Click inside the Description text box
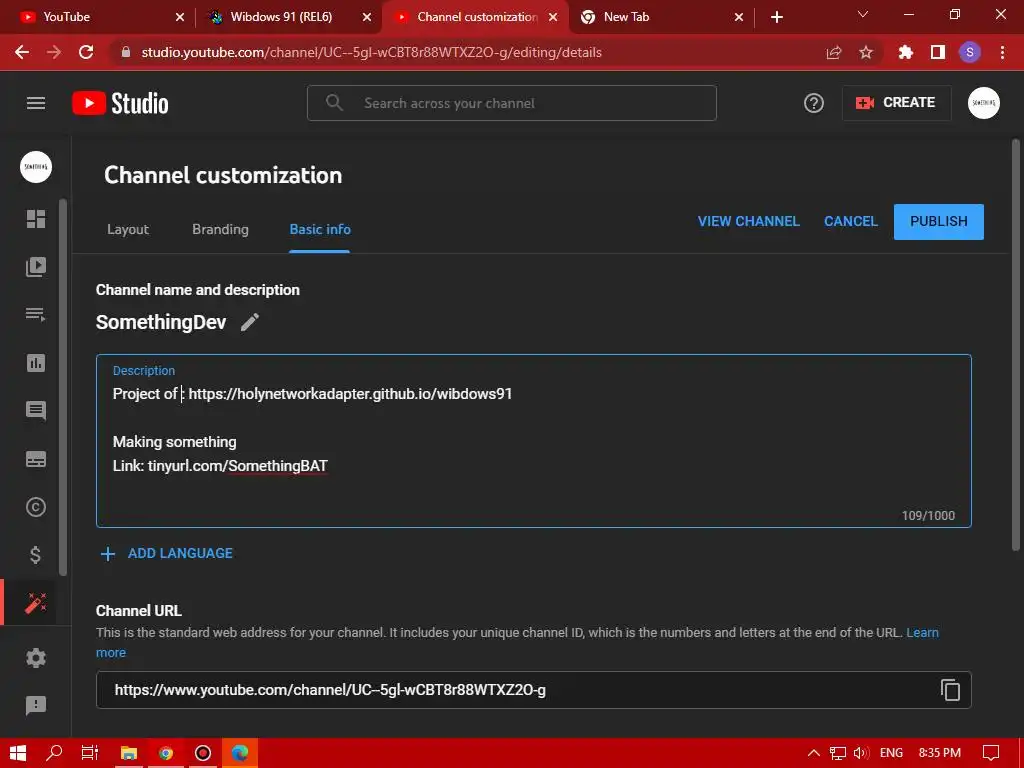The height and width of the screenshot is (768, 1024). click(534, 441)
